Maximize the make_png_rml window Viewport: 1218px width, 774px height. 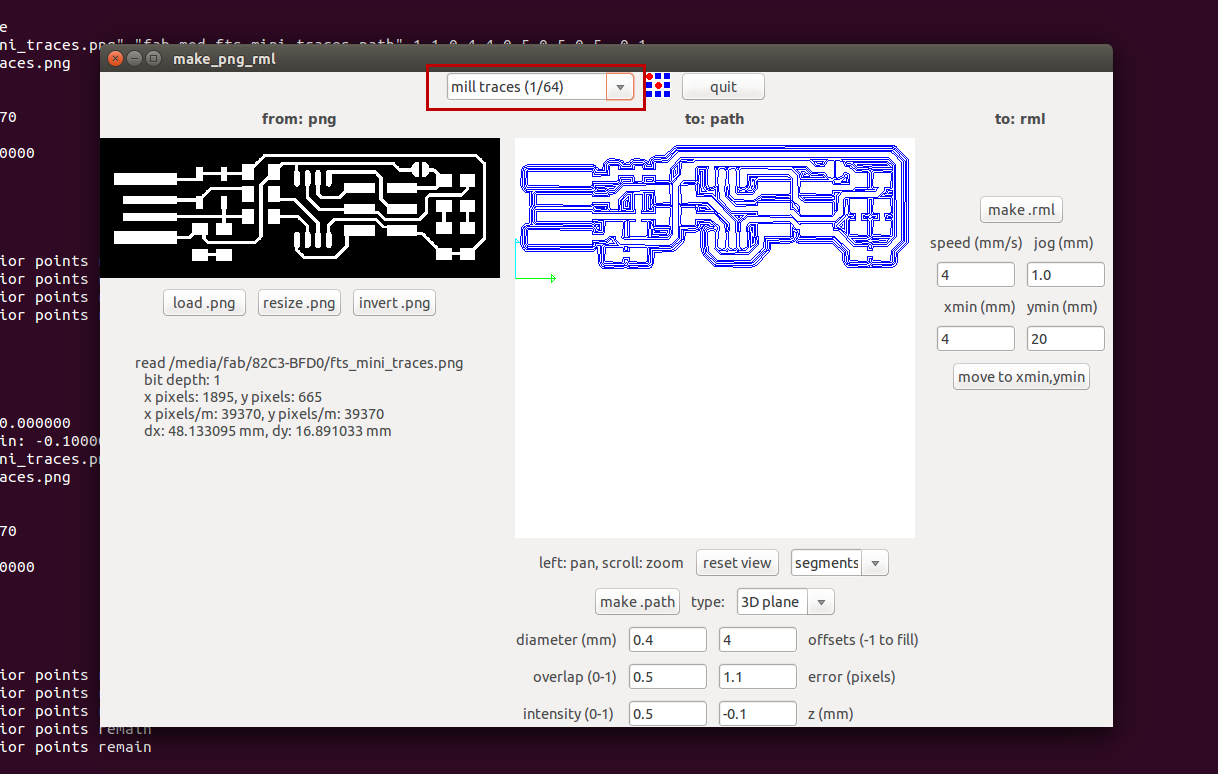153,59
